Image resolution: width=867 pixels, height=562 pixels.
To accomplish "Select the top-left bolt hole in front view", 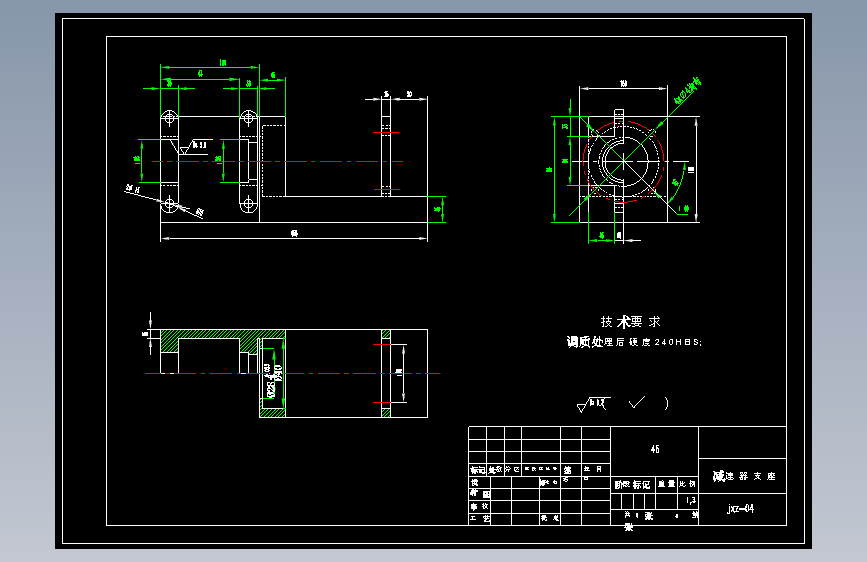I will click(x=170, y=118).
